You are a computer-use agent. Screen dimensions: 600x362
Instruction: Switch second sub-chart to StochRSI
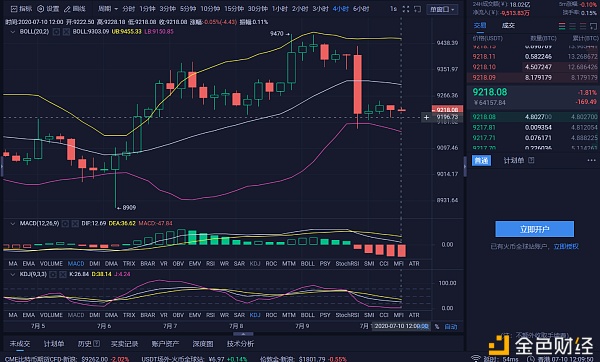(347, 315)
